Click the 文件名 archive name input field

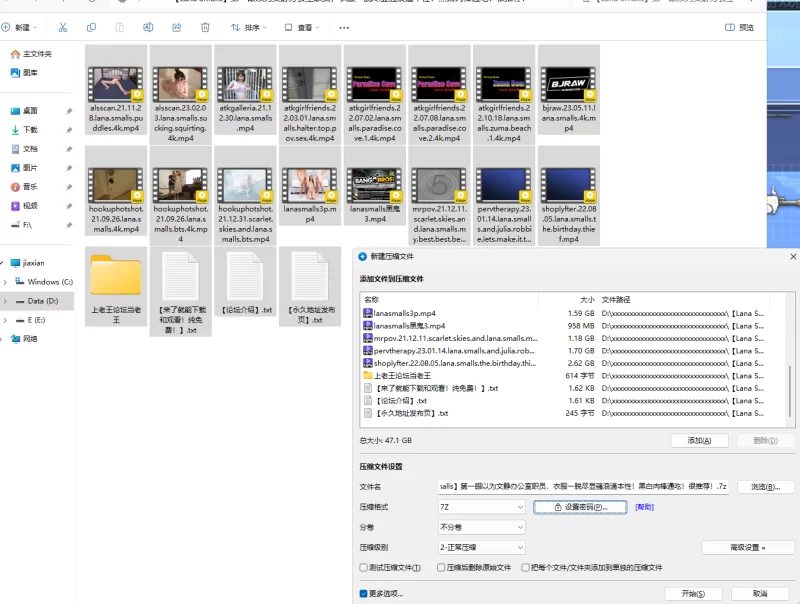coord(584,487)
